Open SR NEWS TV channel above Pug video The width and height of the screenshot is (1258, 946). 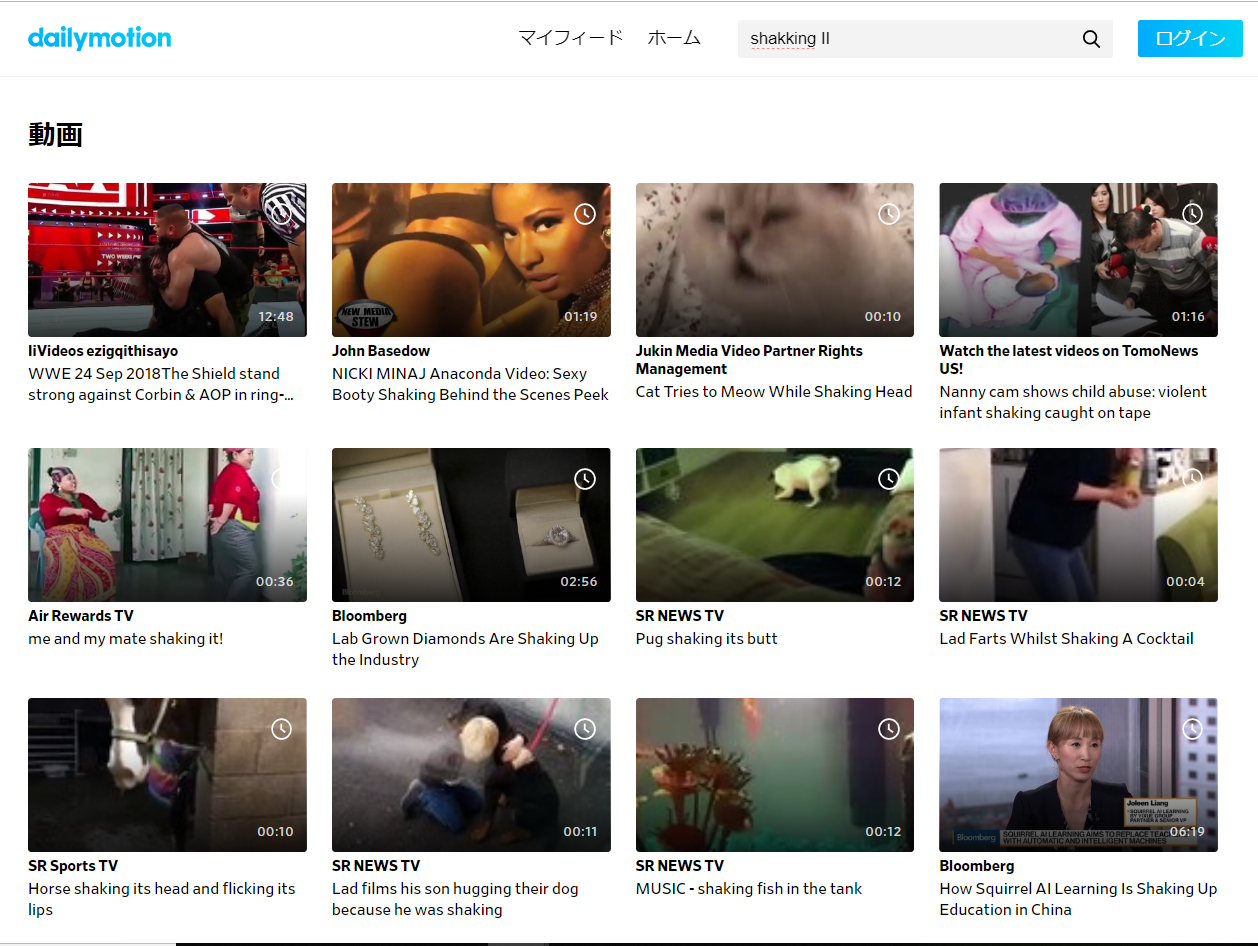pos(680,616)
